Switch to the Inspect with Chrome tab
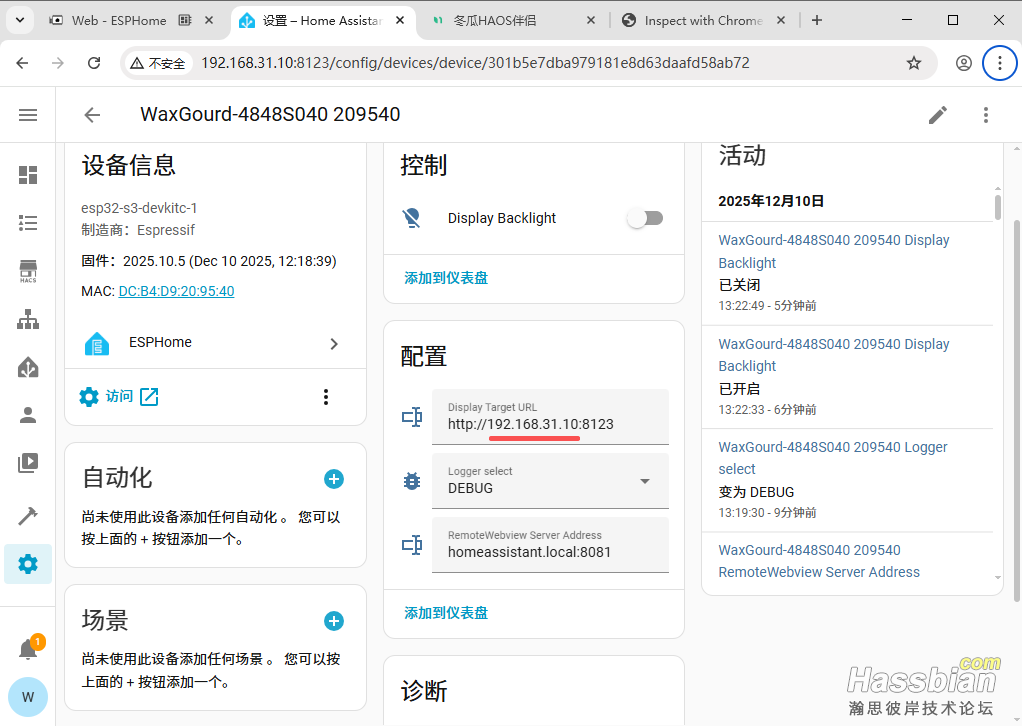This screenshot has width=1022, height=726. (x=702, y=20)
